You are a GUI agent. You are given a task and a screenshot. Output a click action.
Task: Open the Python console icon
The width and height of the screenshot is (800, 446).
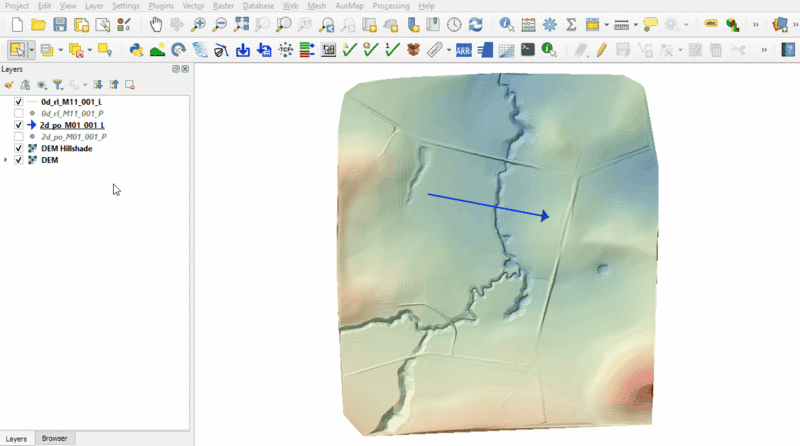pos(137,49)
